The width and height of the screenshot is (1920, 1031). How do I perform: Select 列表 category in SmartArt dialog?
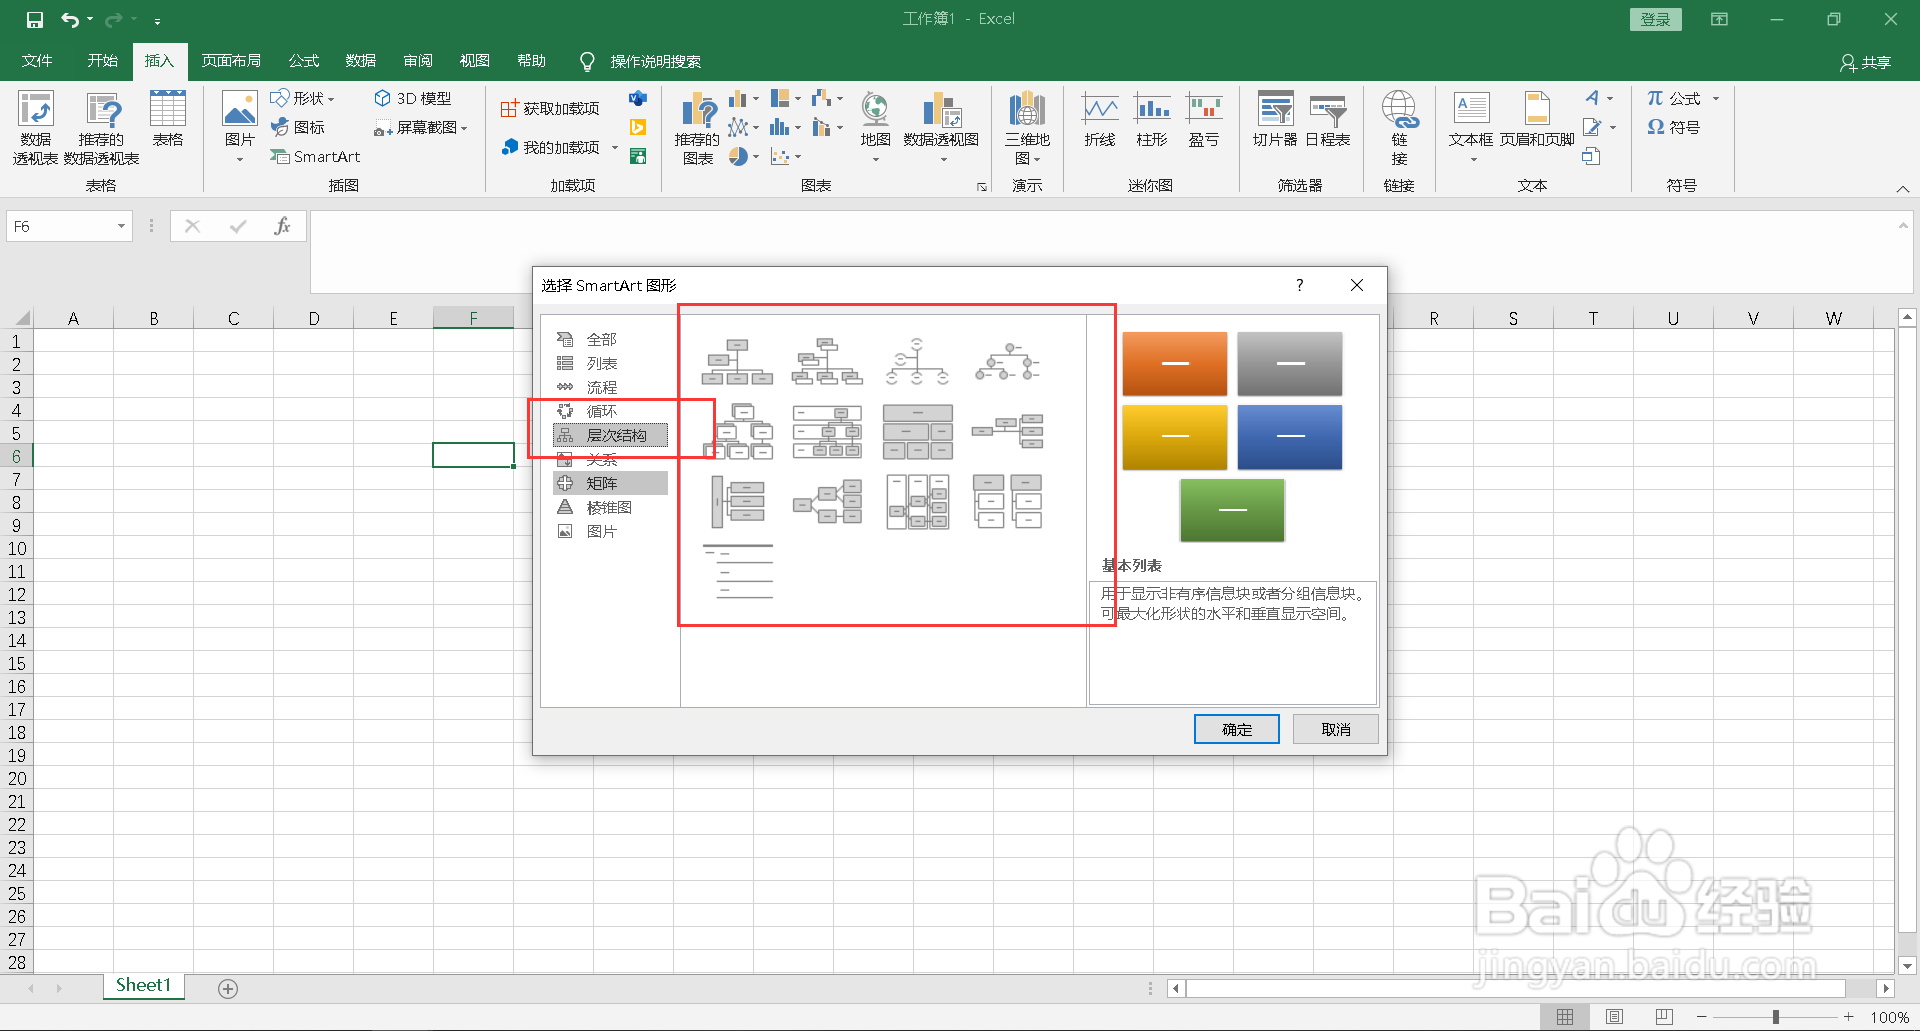coord(610,363)
